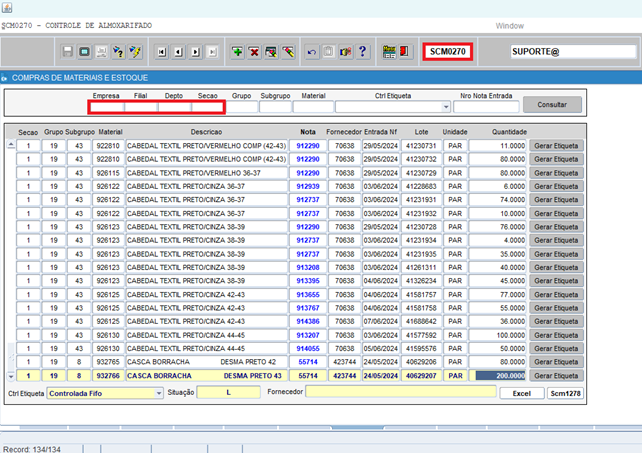Viewport: 642px width, 453px height.
Task: Go to the previous record
Action: coord(179,52)
